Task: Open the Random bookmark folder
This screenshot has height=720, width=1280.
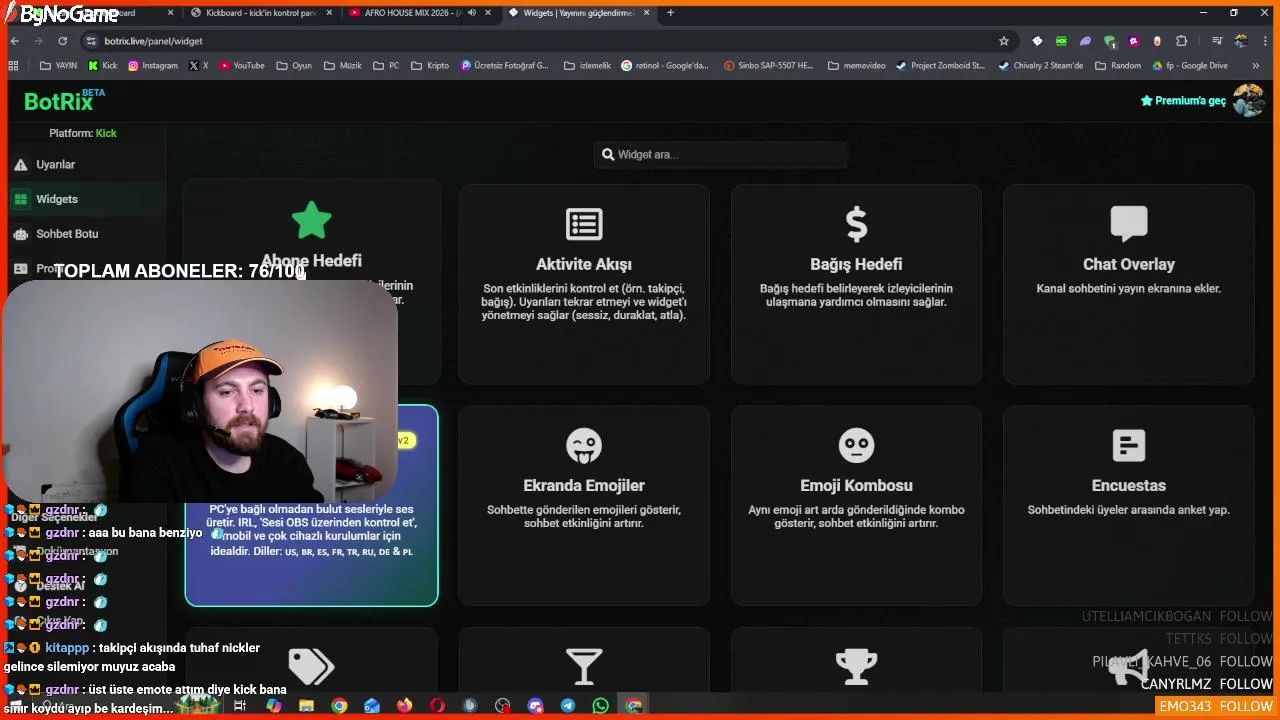Action: point(1118,66)
